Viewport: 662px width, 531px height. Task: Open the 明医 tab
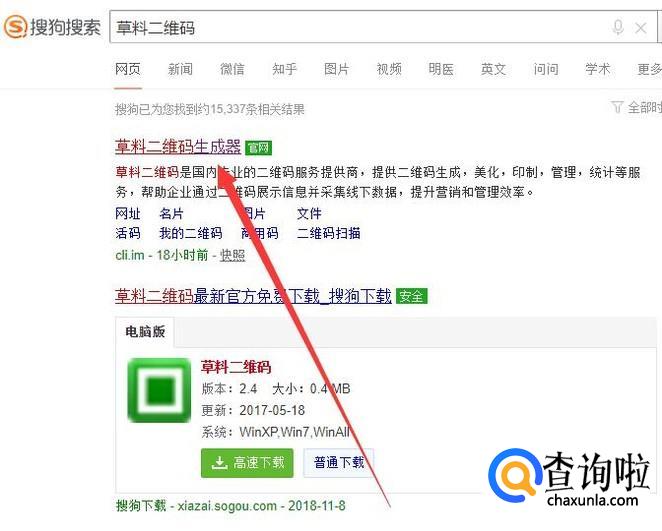tap(441, 69)
